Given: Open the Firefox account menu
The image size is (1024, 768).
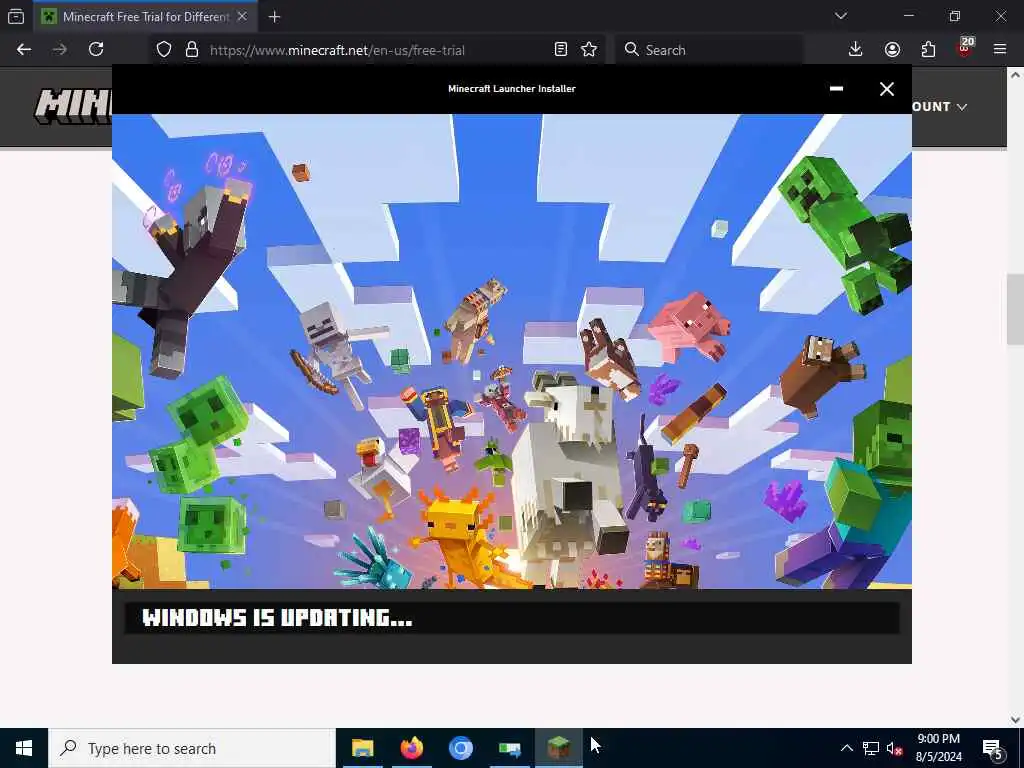Looking at the screenshot, I should tap(892, 50).
